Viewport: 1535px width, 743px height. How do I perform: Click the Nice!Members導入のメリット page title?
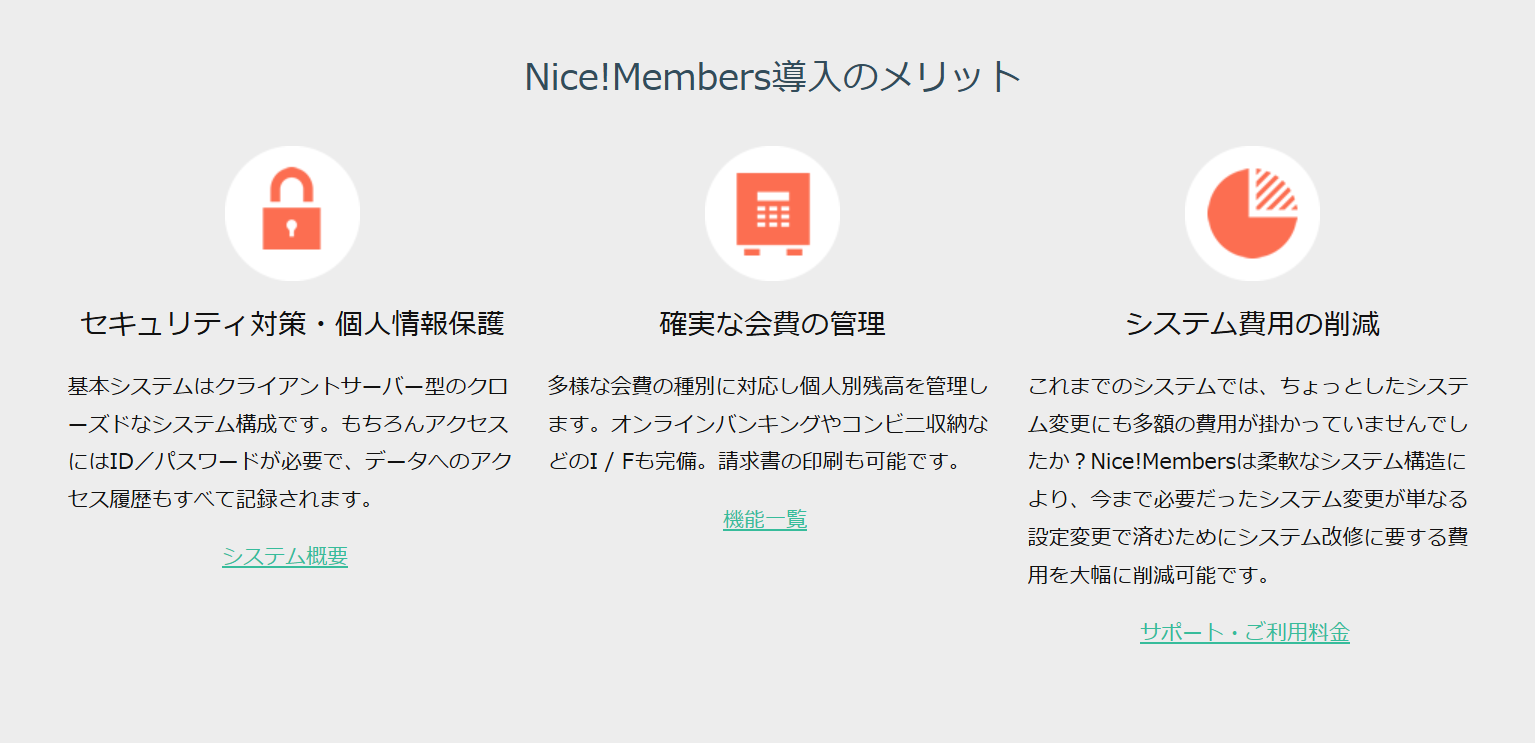(772, 77)
